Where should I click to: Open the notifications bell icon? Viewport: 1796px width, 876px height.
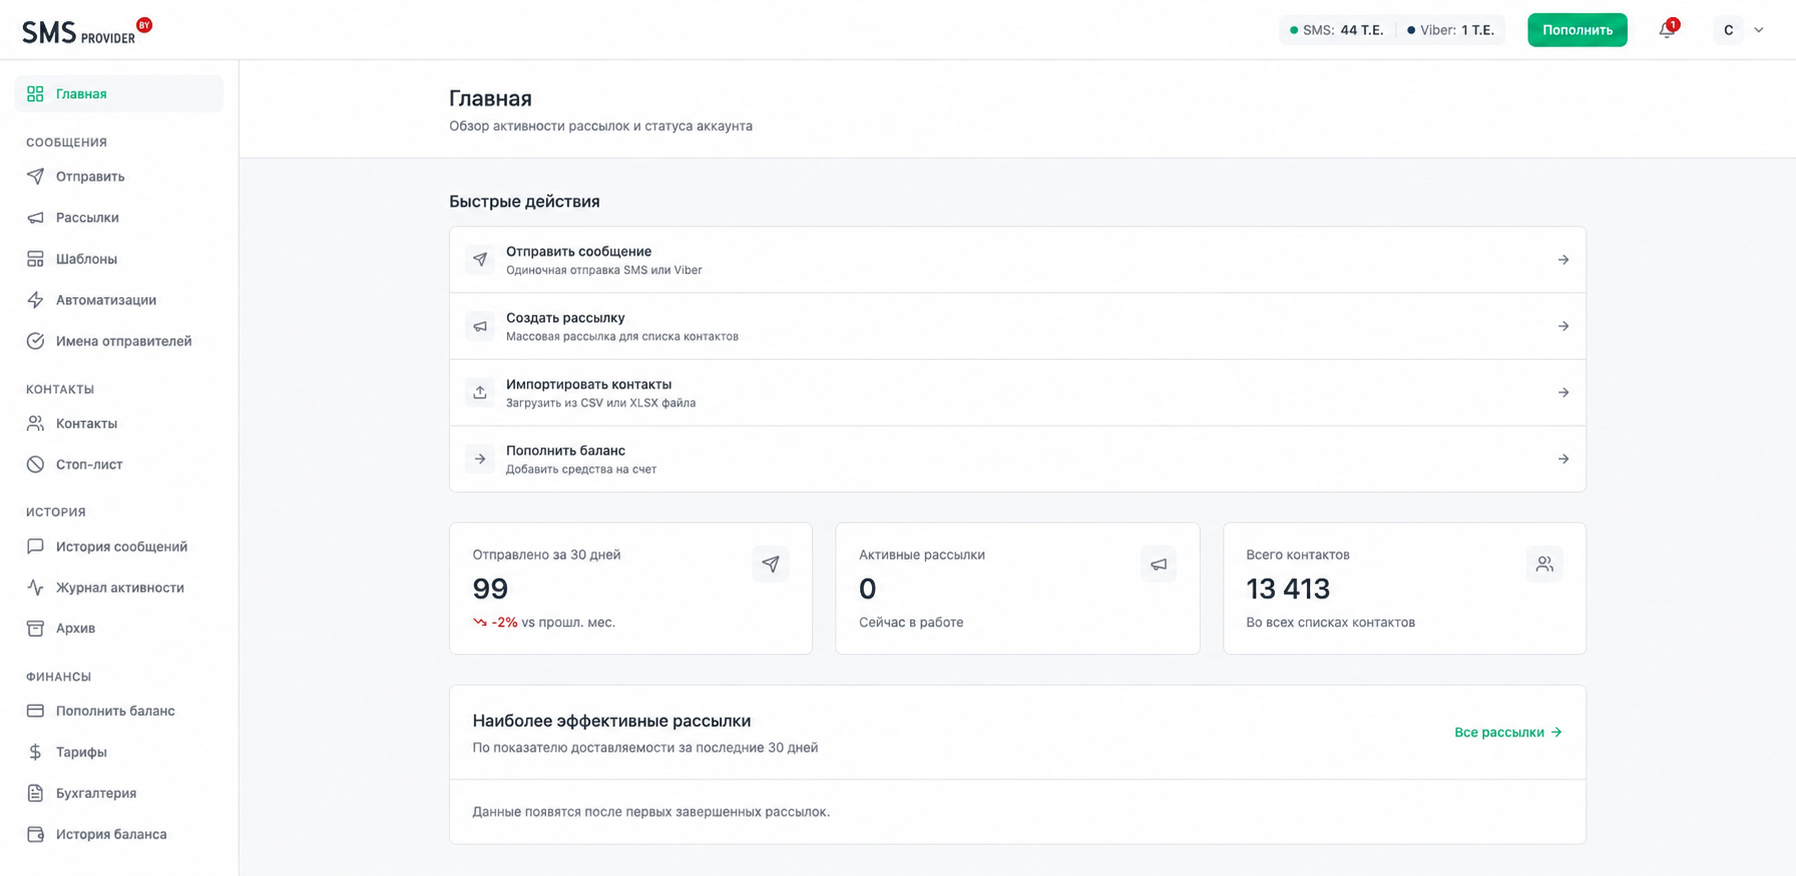pos(1667,30)
